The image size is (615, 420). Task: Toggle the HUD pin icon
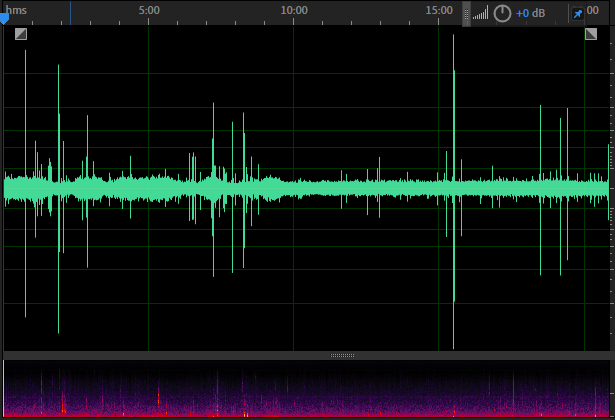(578, 14)
